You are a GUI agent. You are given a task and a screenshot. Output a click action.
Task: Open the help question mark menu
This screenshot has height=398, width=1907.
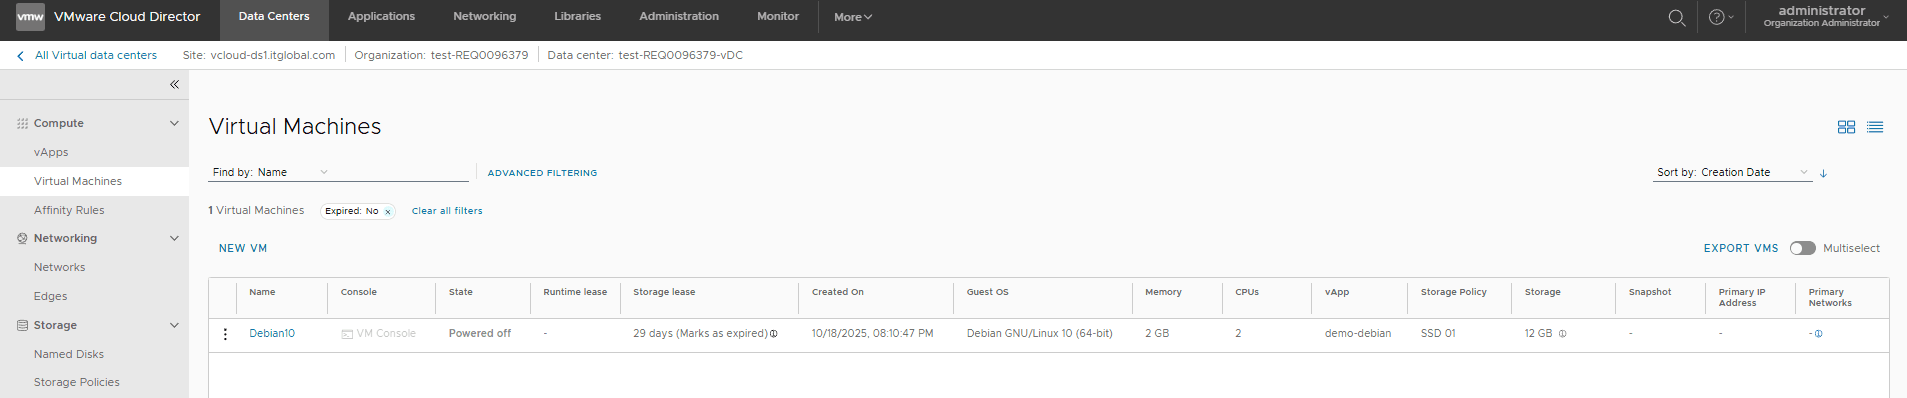click(1721, 17)
